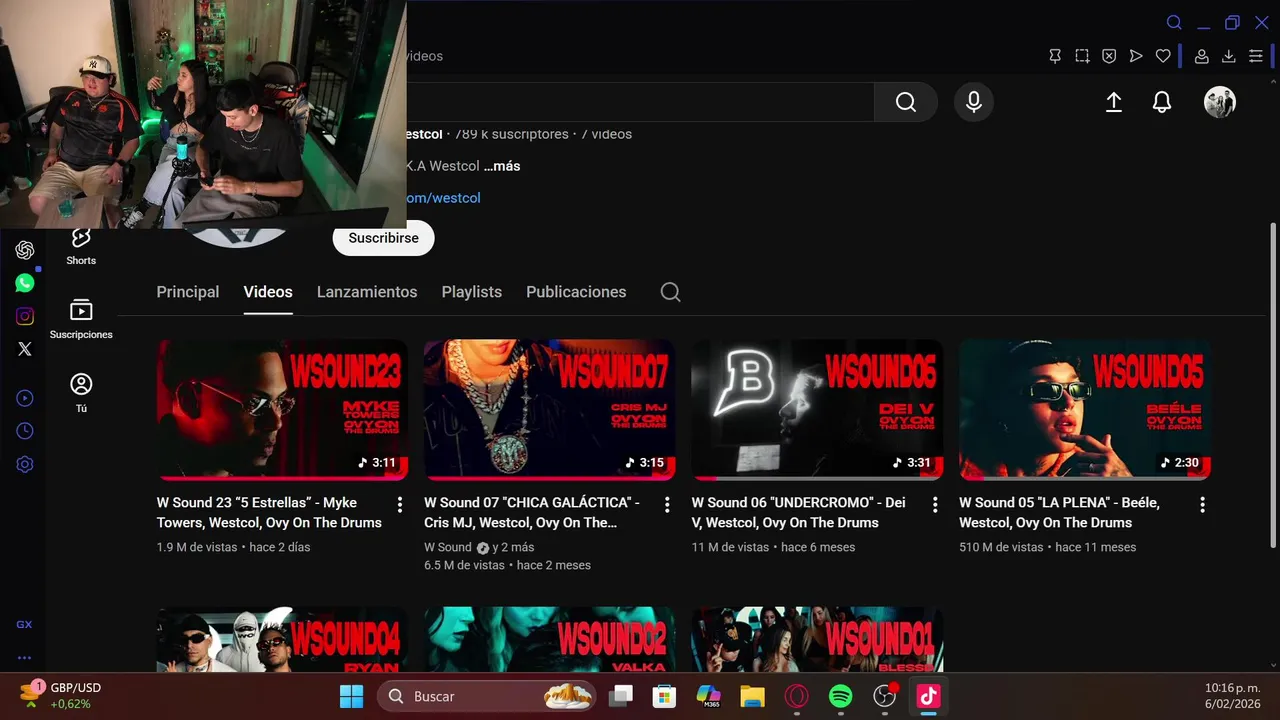Play WSOUND07 Cris MJ thumbnail
This screenshot has width=1280, height=720.
[549, 410]
